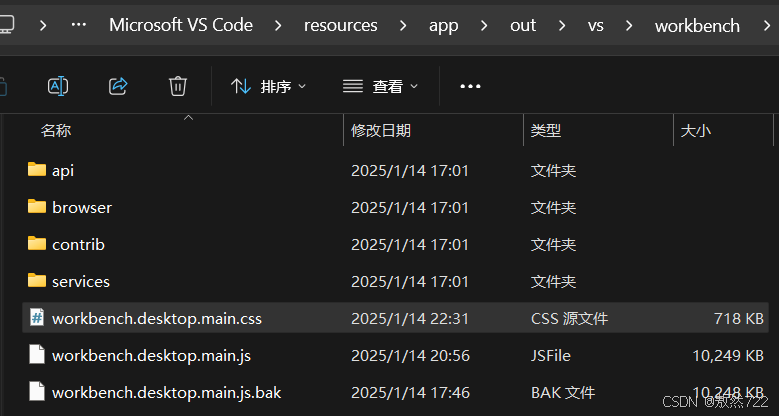Go to out breadcrumb folder
Screen dimensions: 779x416
[x=523, y=25]
